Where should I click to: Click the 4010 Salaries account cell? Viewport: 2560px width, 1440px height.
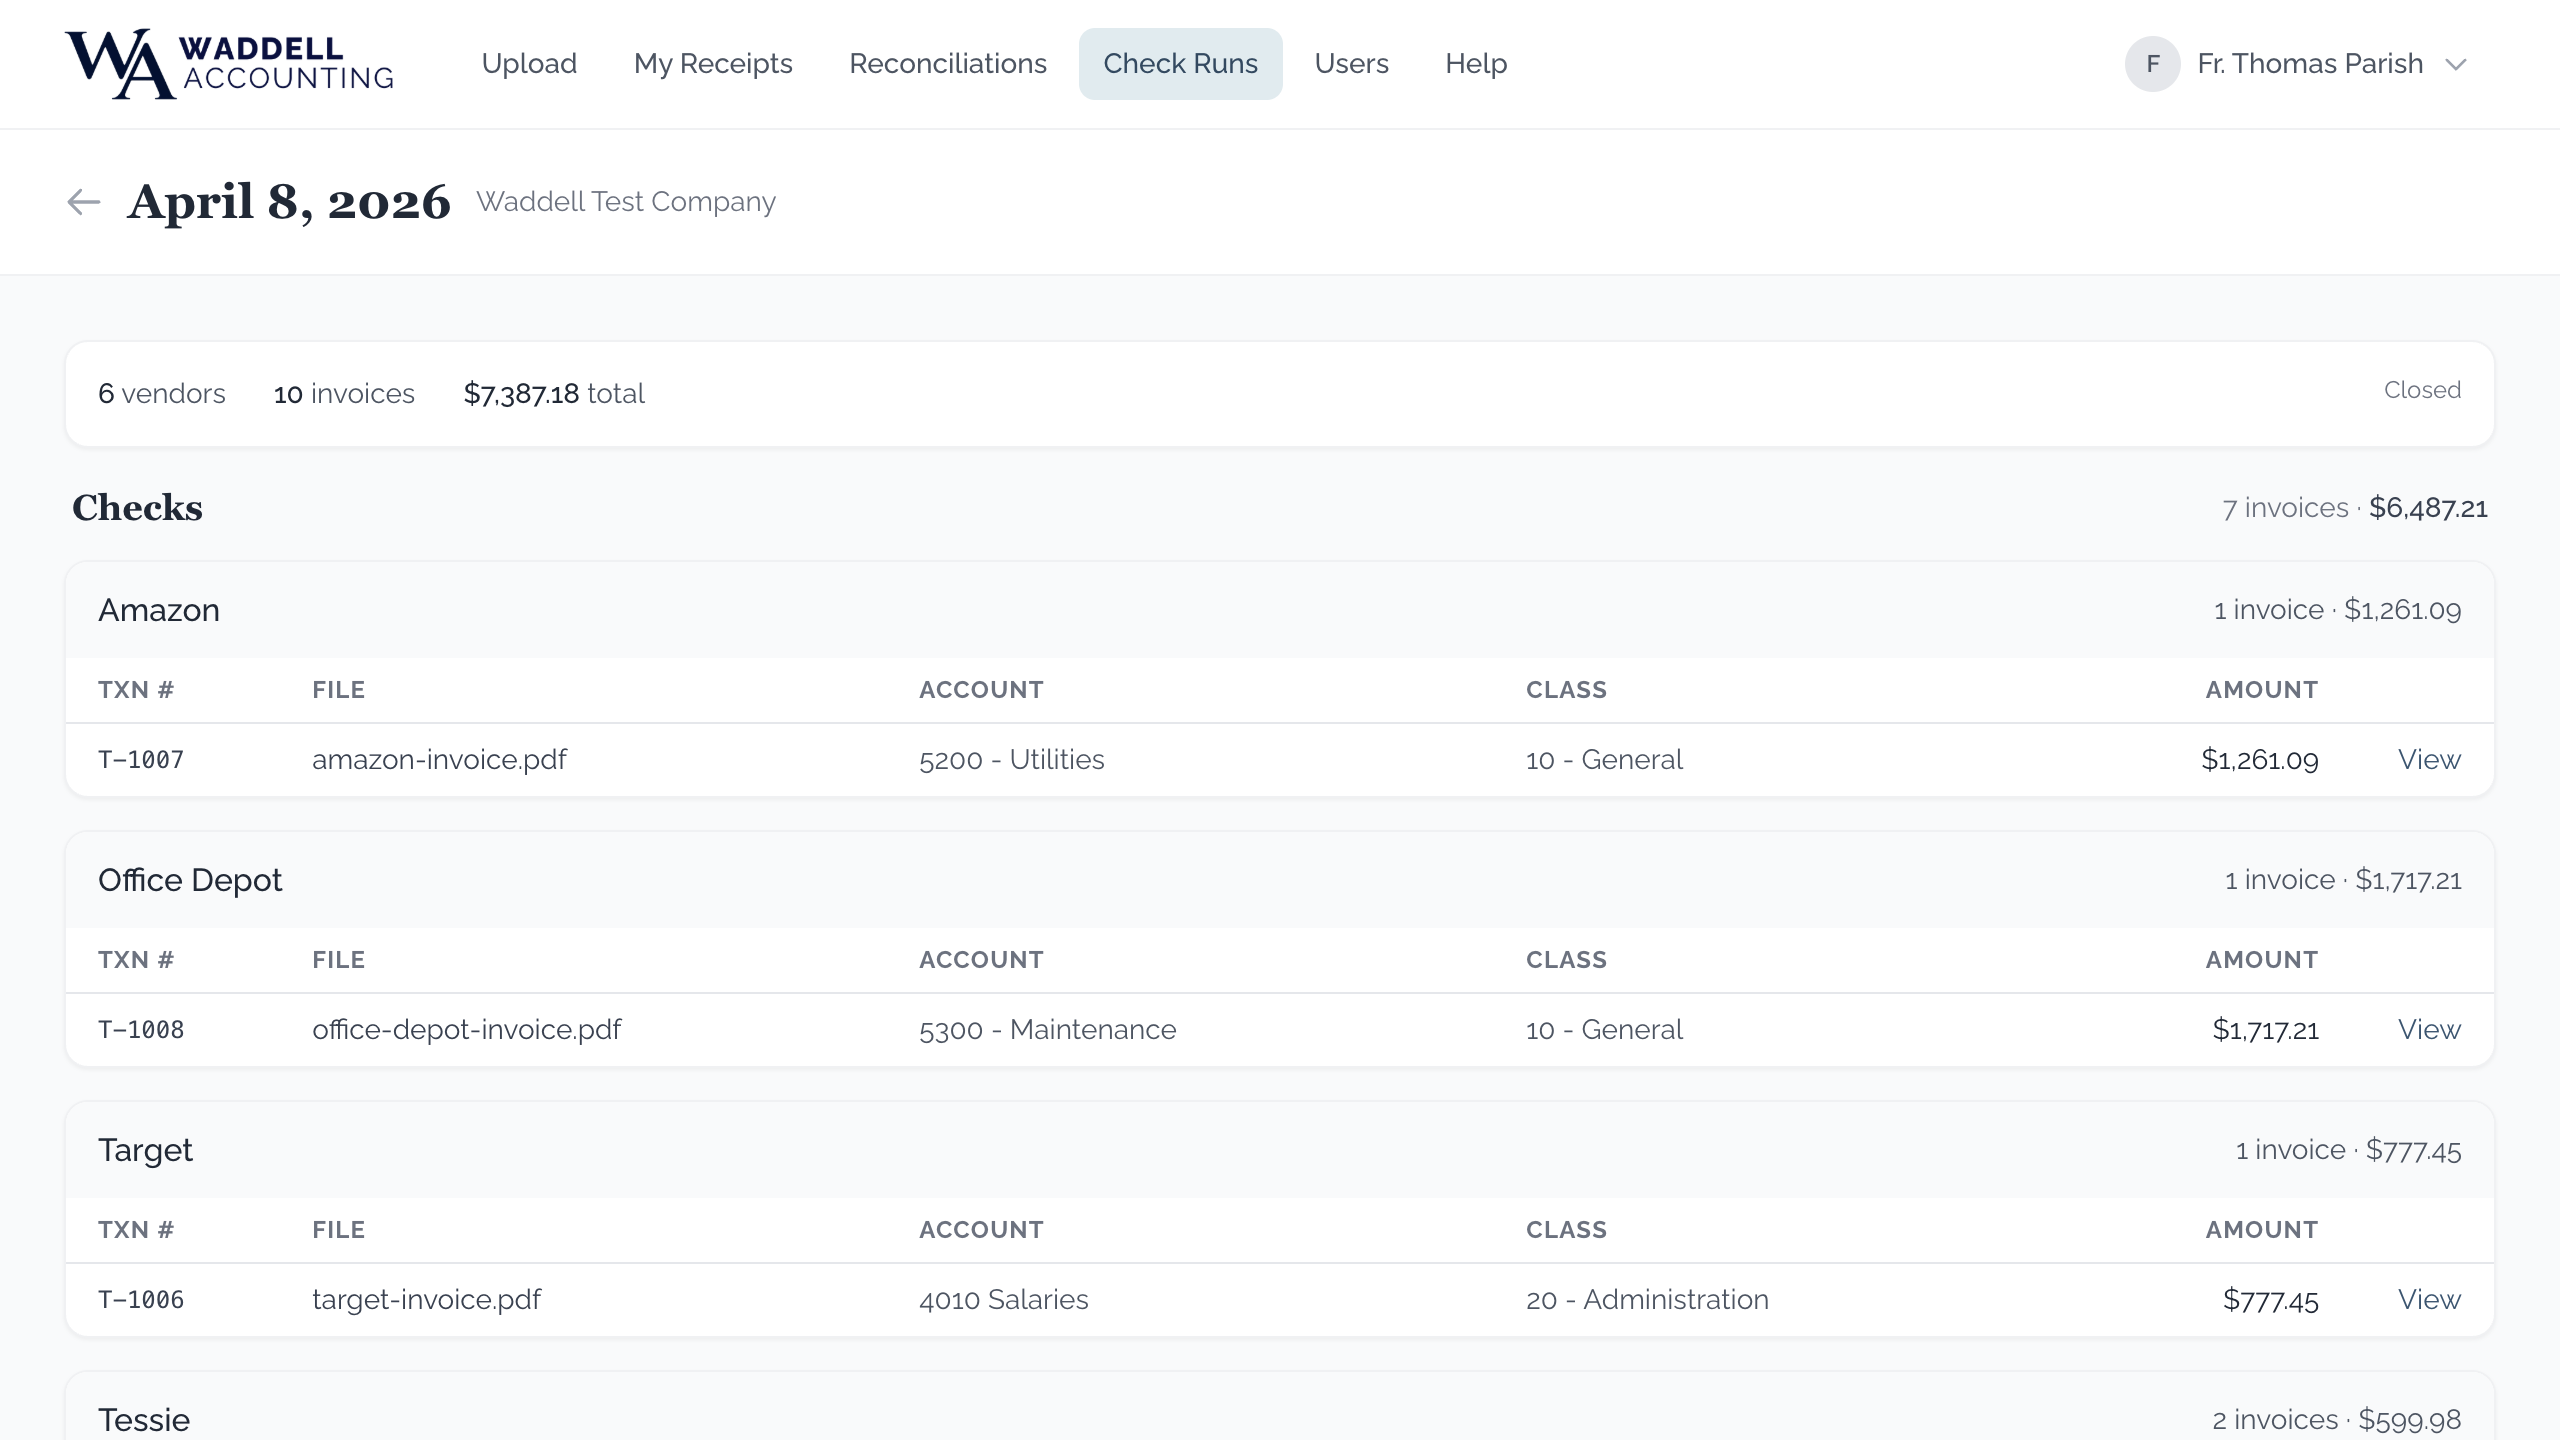(x=1003, y=1300)
